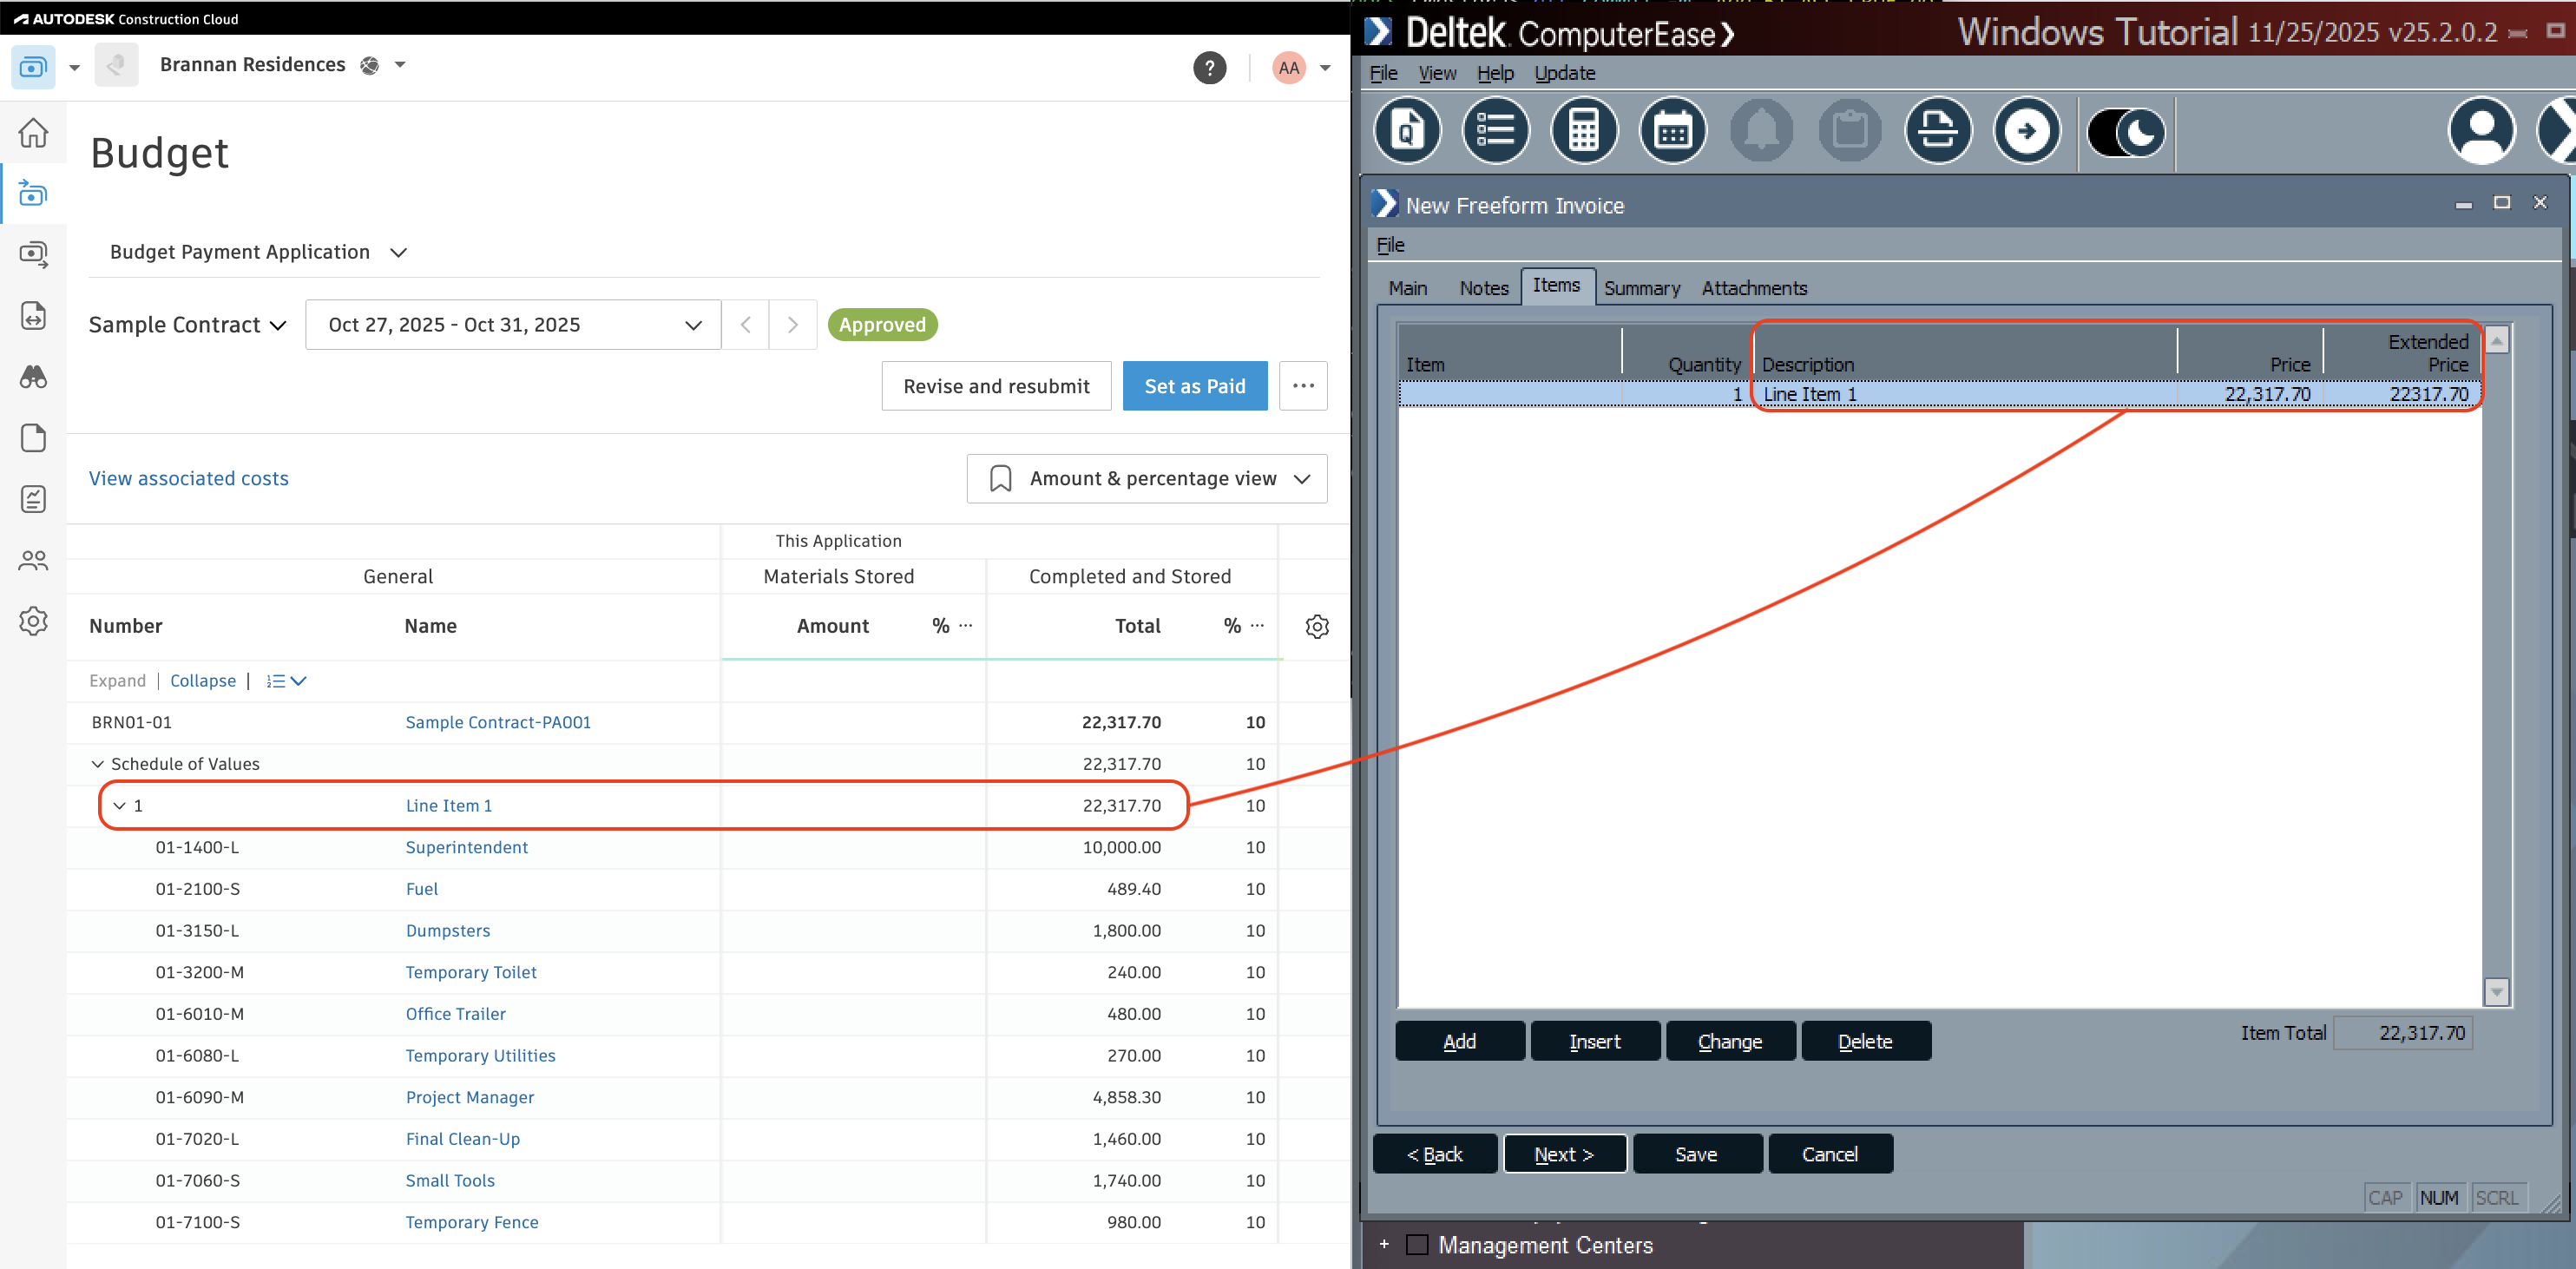
Task: Click the printer icon in Deltek toolbar
Action: 1937,131
